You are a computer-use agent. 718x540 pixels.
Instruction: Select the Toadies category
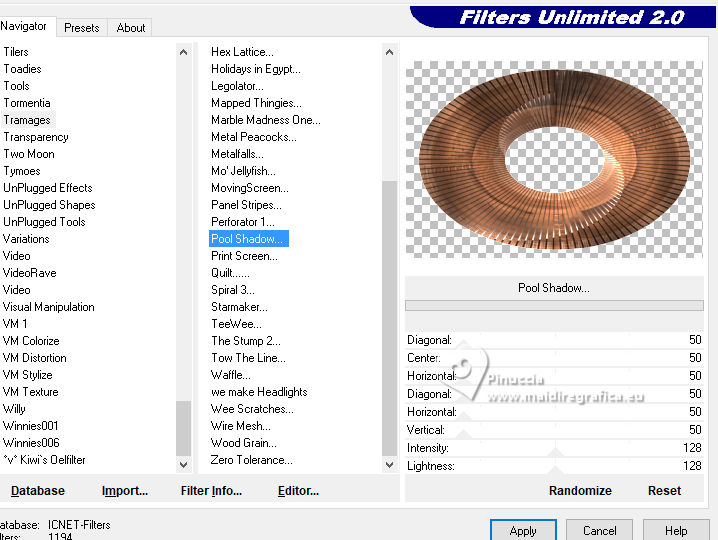pos(22,69)
